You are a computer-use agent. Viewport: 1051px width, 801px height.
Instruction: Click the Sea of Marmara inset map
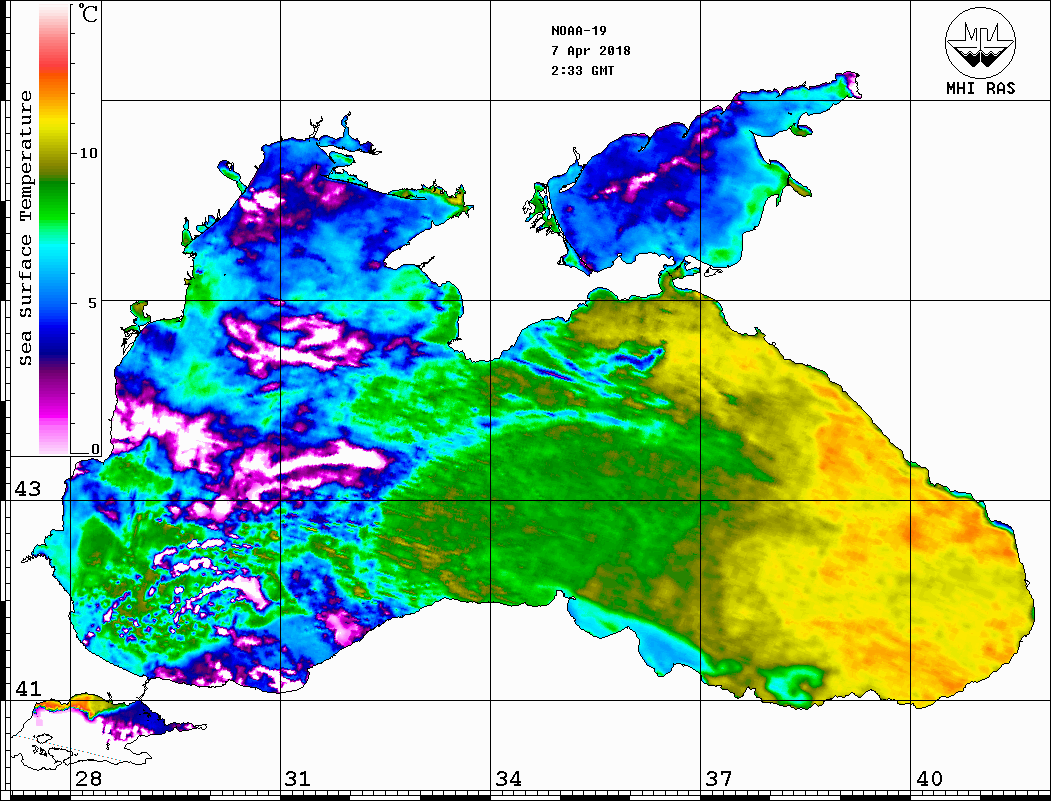coord(107,732)
